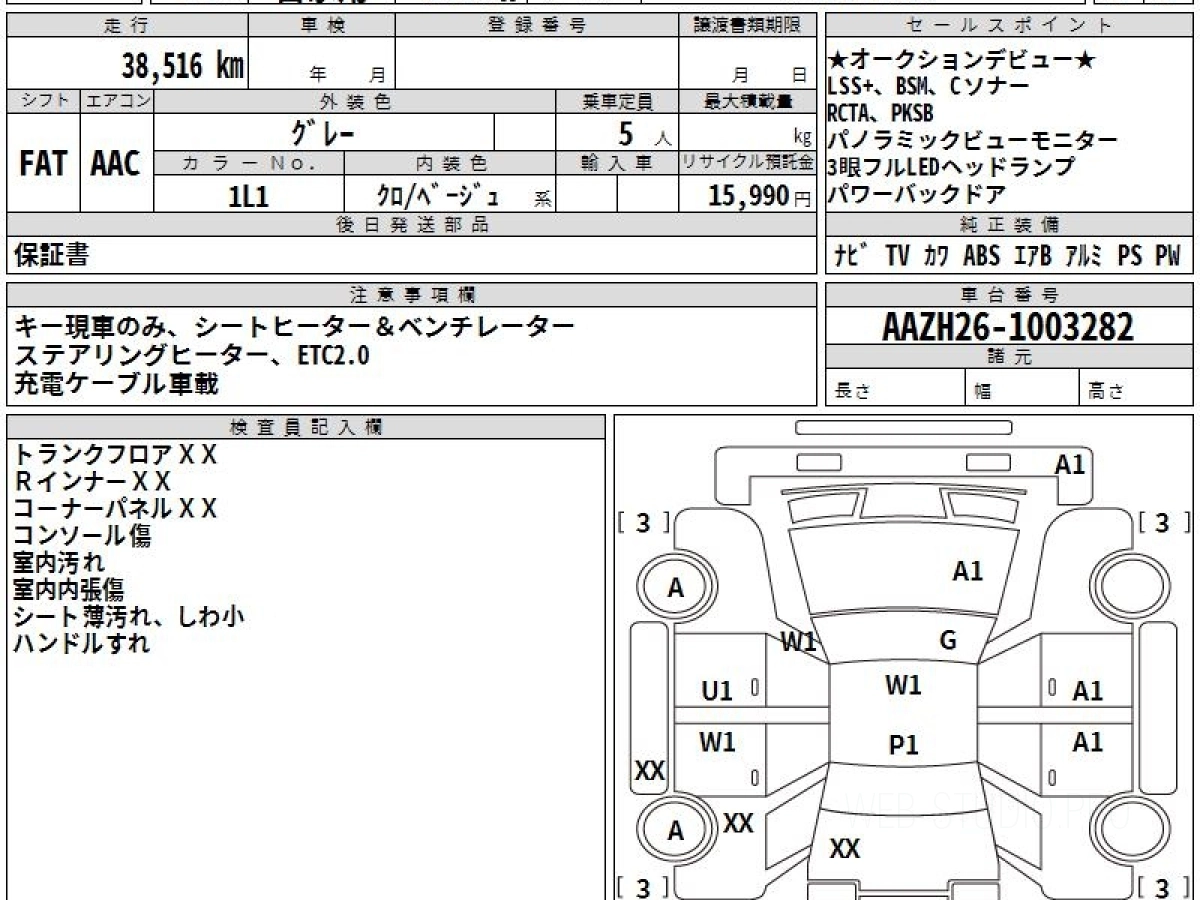This screenshot has width=1200, height=900.
Task: Select the U1 mark on the car diagram
Action: click(x=716, y=690)
